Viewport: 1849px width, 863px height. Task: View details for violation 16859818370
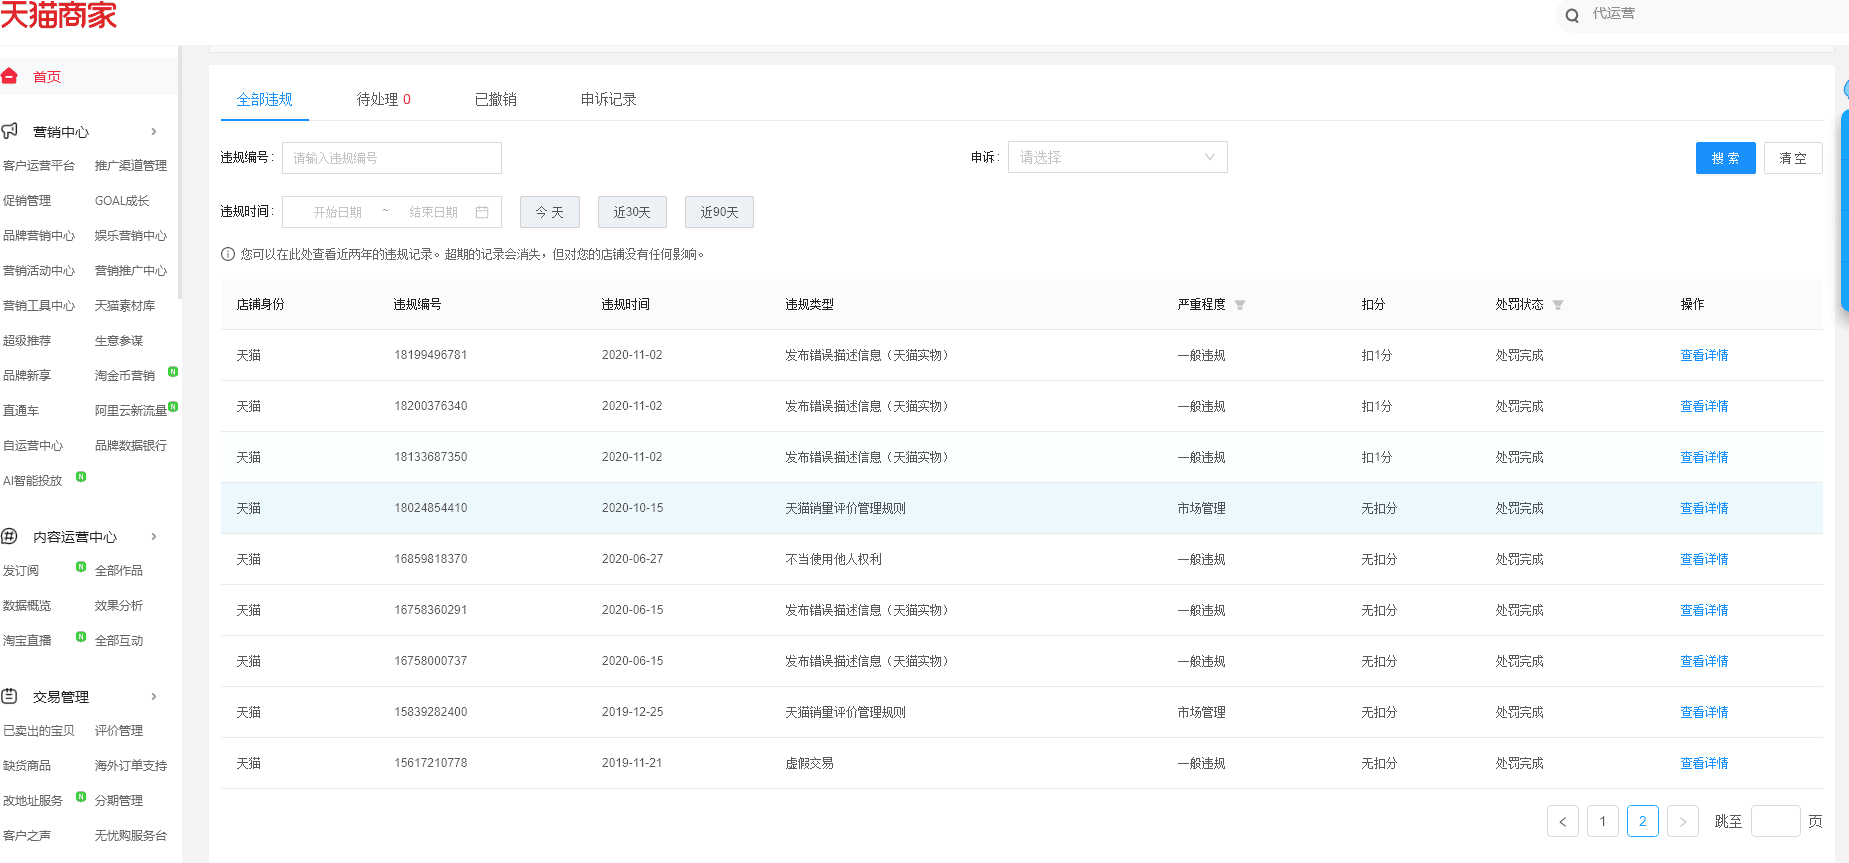coord(1704,559)
